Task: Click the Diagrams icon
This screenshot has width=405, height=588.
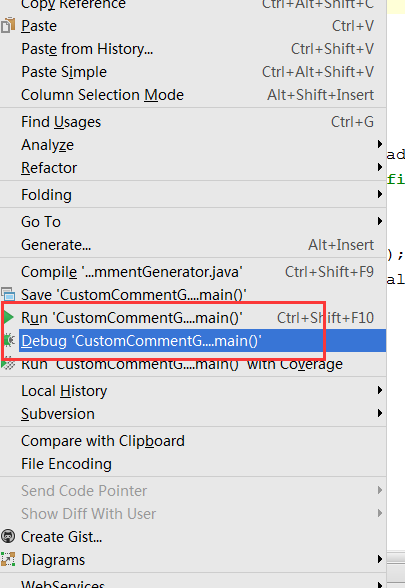Action: (8, 559)
